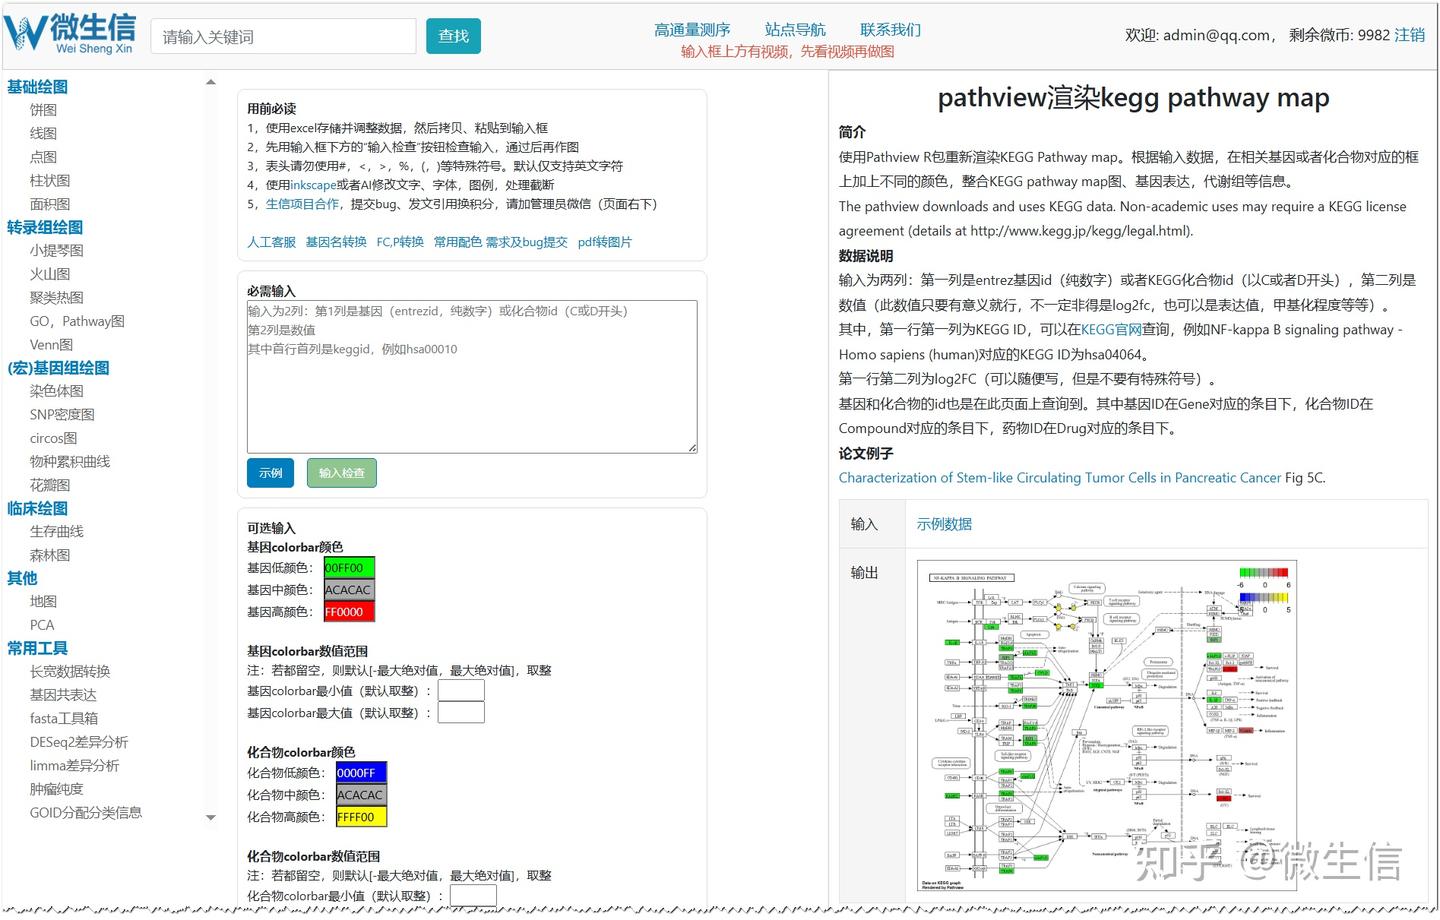Open the 化合物低颜色 blue 0000FF swatch
Screen dimensions: 1440x920
pyautogui.click(x=361, y=773)
